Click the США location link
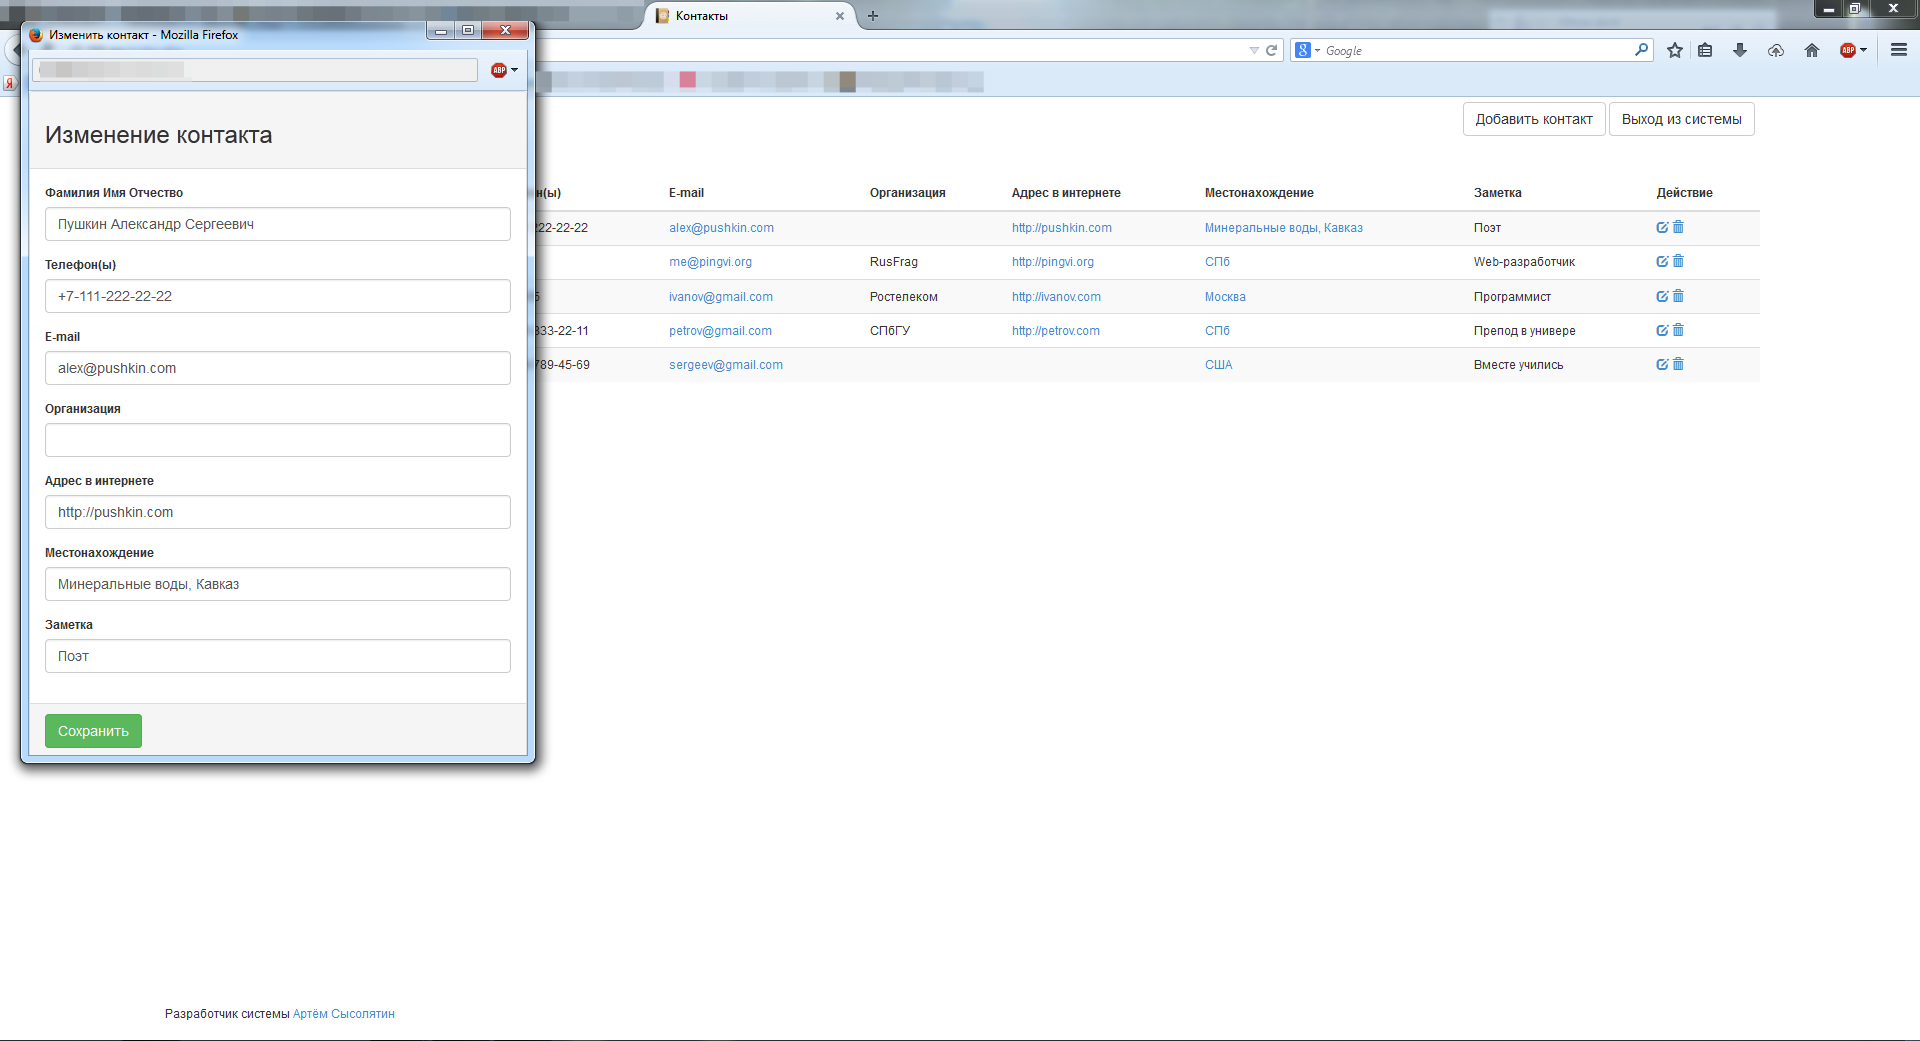Screen dimensions: 1920x1041 tap(1218, 365)
